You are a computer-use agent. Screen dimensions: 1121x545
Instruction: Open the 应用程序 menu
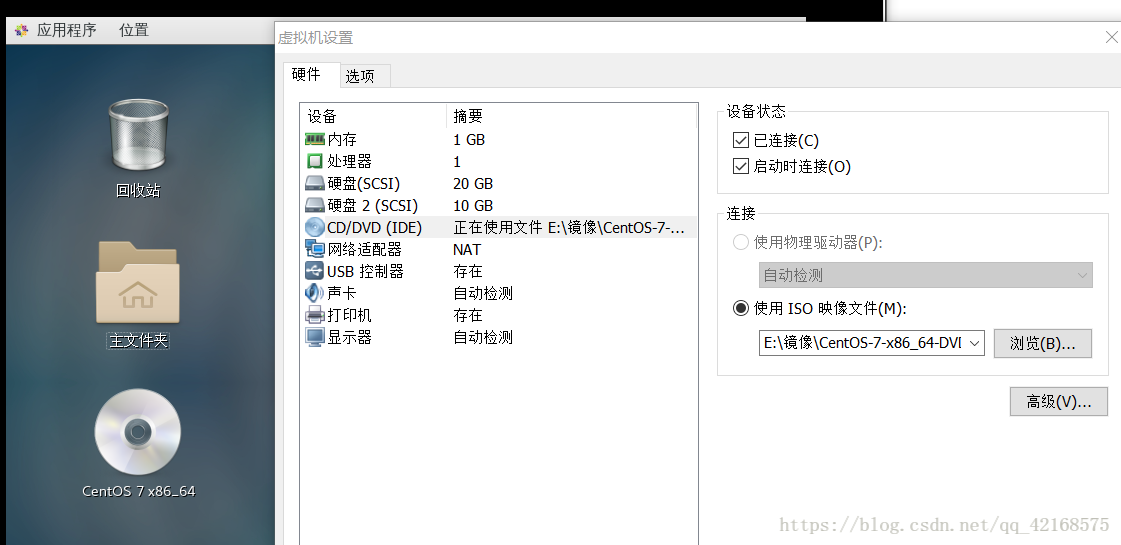(66, 30)
